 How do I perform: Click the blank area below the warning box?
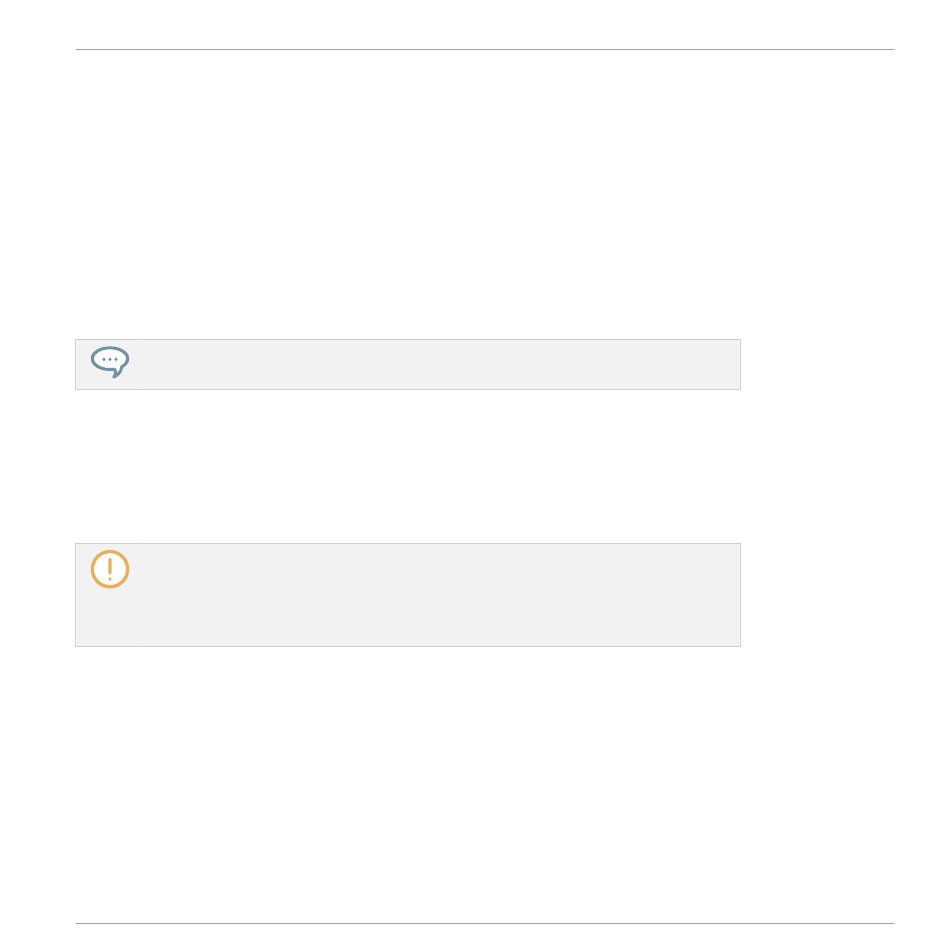tap(485, 784)
